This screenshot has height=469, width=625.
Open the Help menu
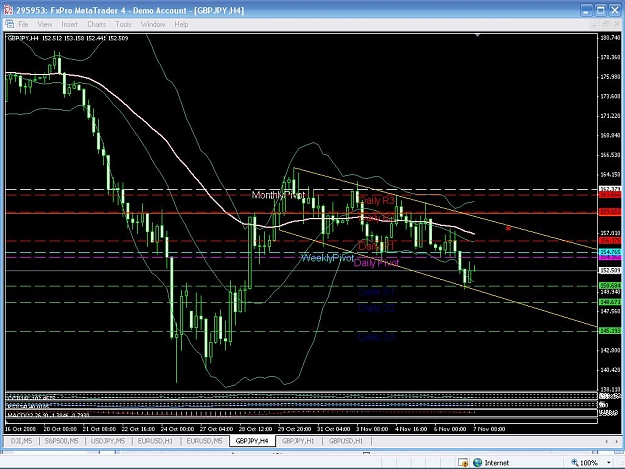[x=181, y=24]
